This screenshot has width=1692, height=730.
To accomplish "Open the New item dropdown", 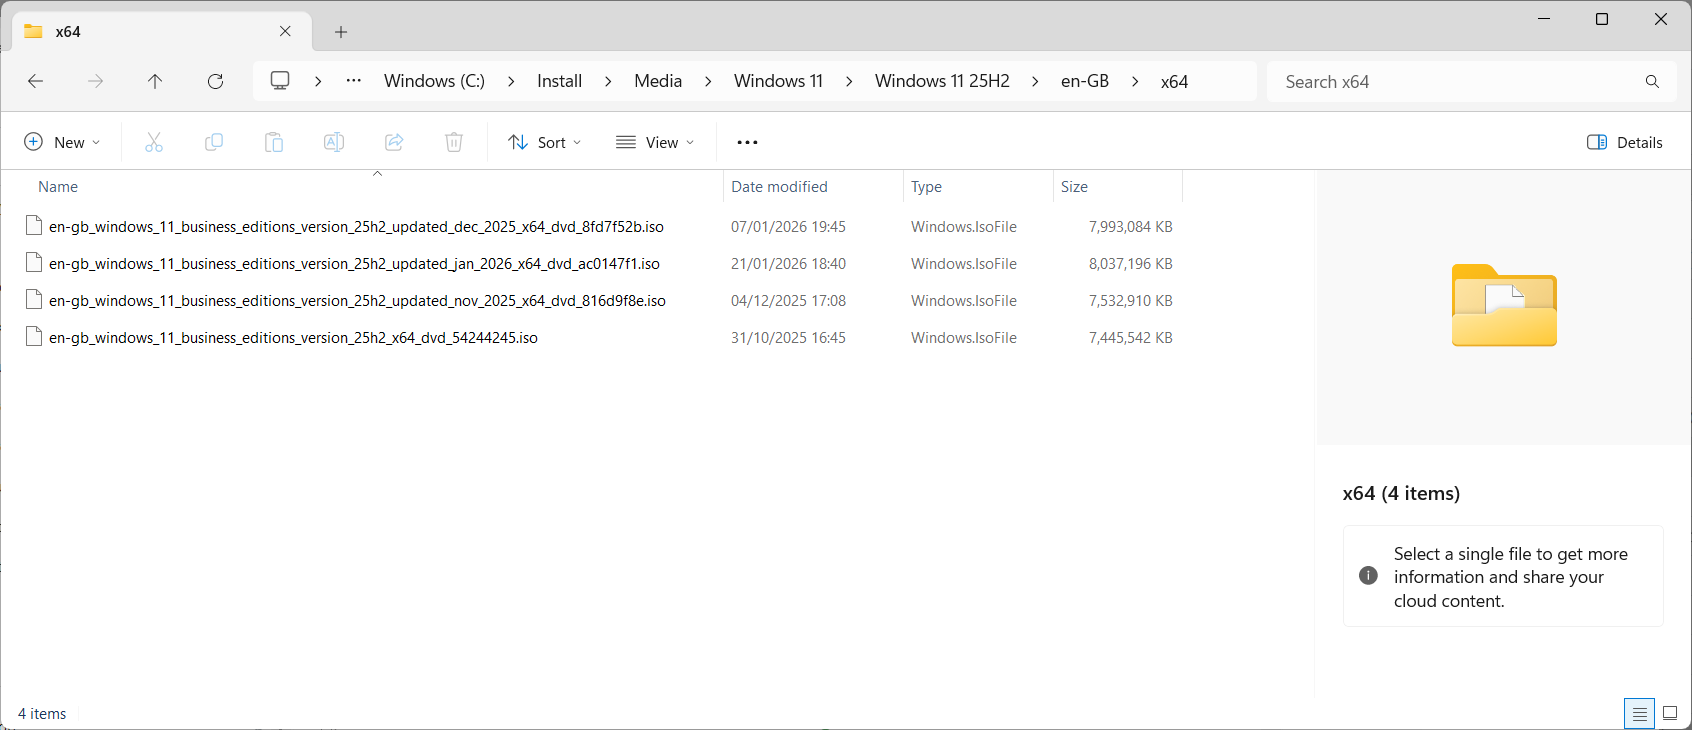I will pos(62,142).
